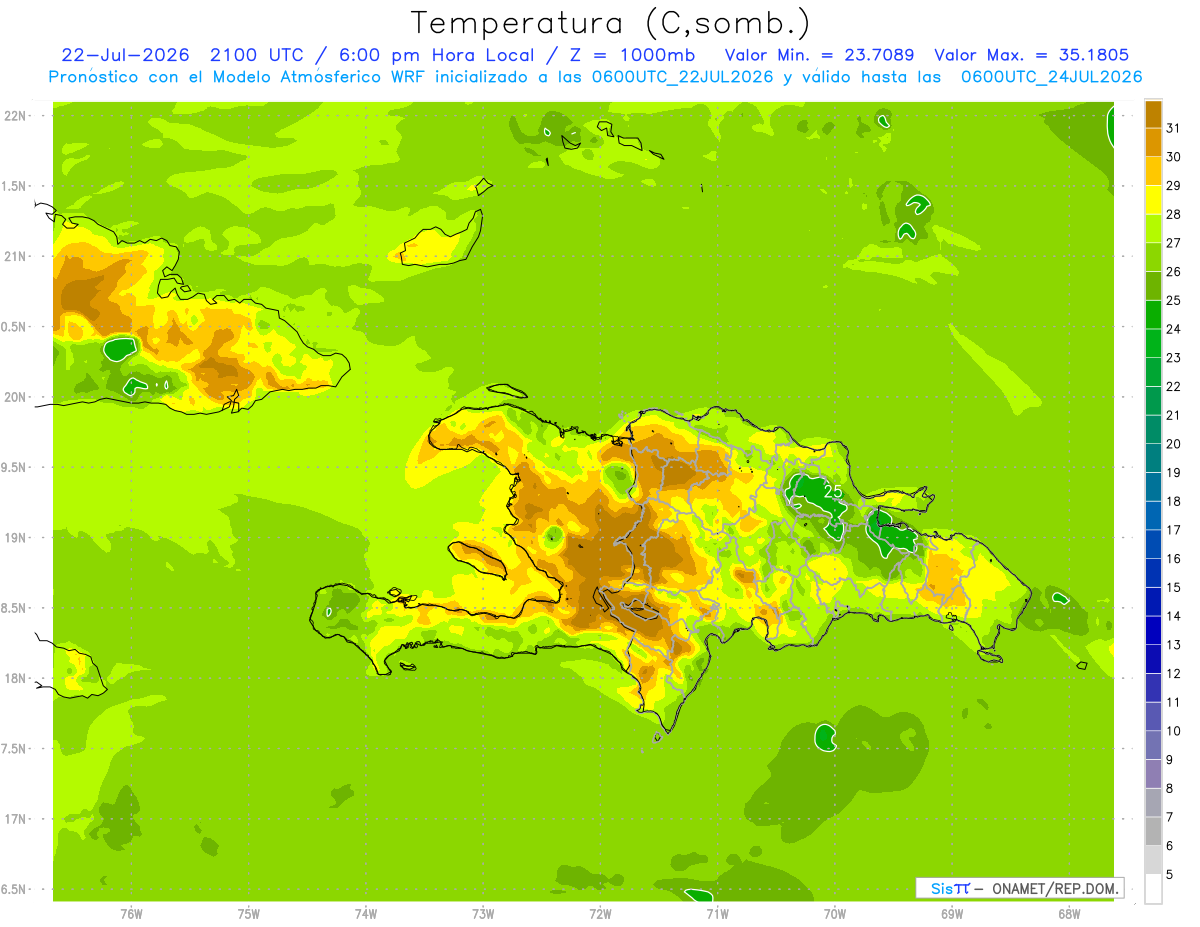Click the "6:00 pm Hora Local" text
Viewport: 1200px width, 927px height.
pyautogui.click(x=436, y=55)
